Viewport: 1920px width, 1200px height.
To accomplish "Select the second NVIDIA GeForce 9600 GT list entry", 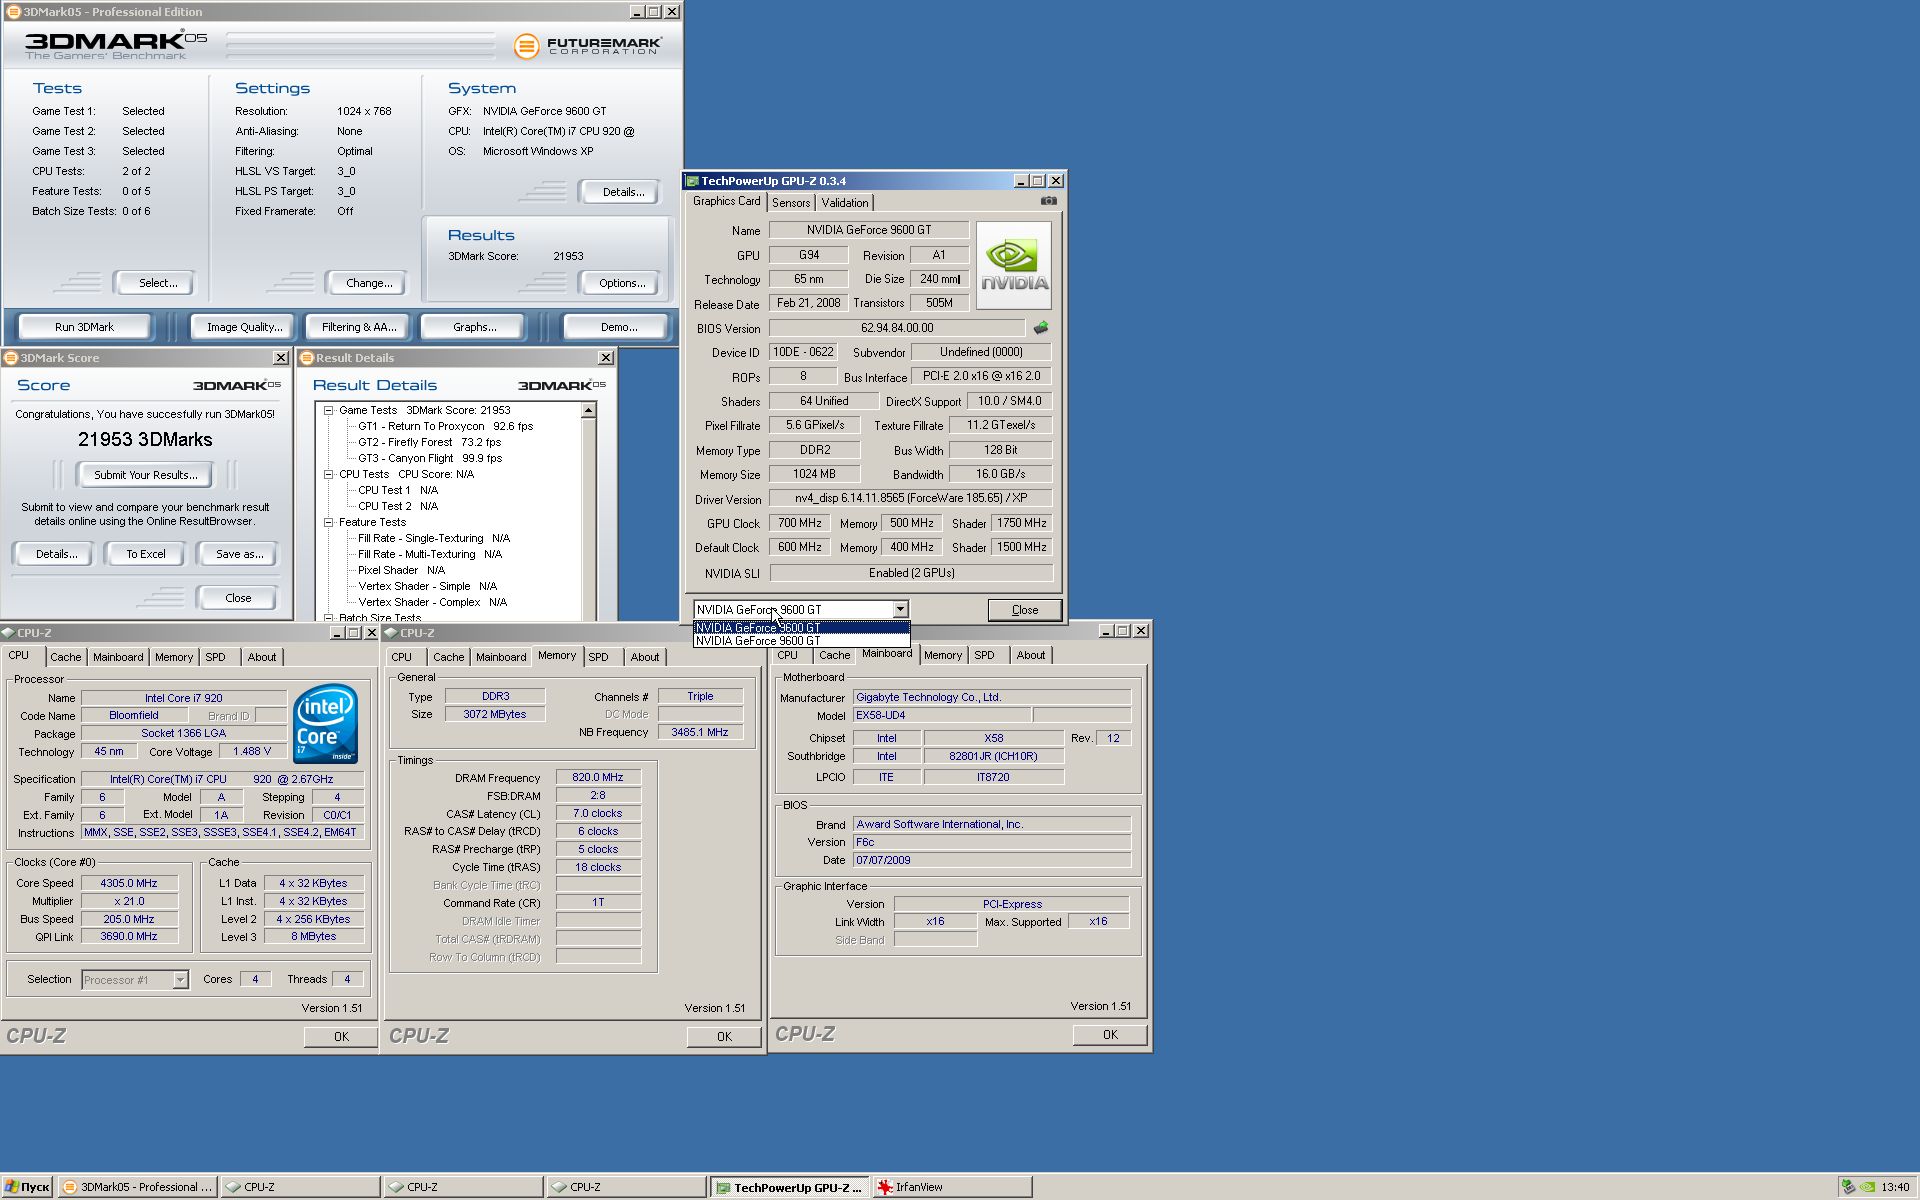I will (802, 641).
